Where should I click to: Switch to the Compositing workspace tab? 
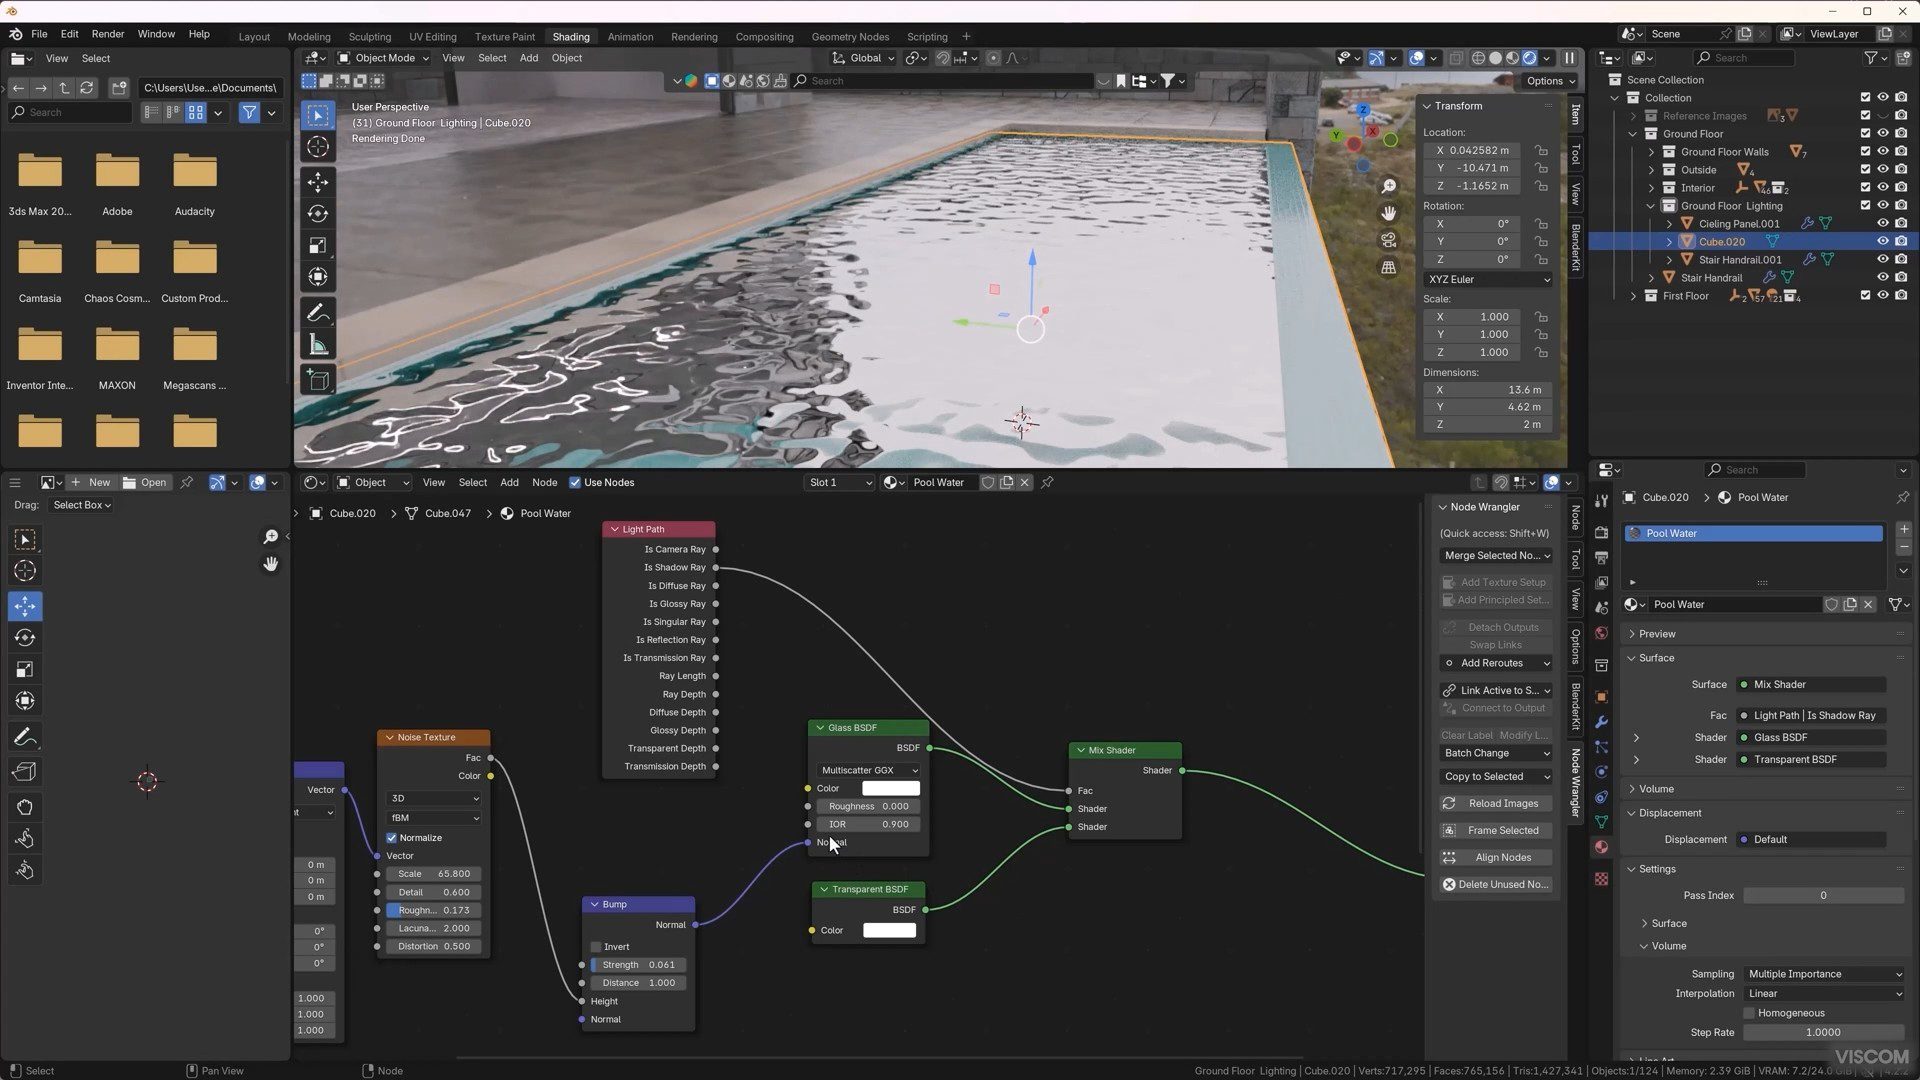[x=764, y=36]
